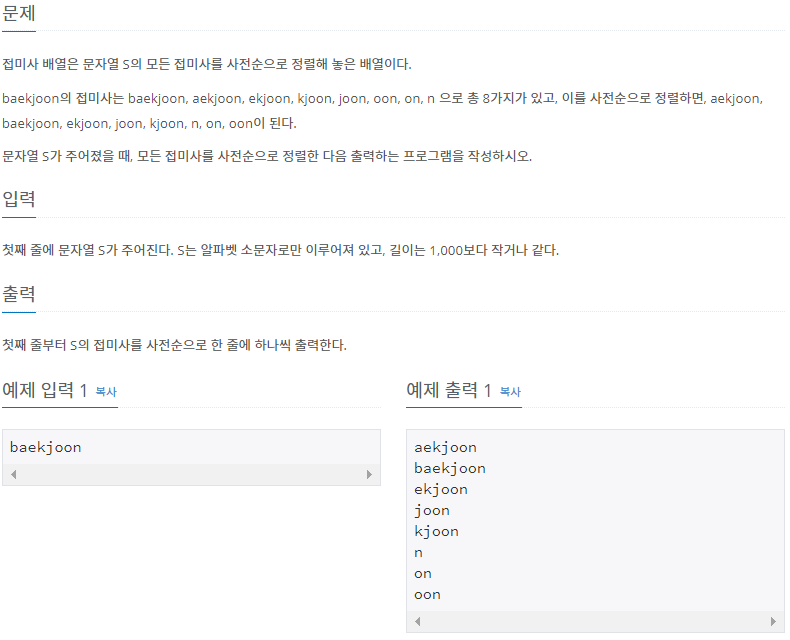Select output line on

[423, 574]
